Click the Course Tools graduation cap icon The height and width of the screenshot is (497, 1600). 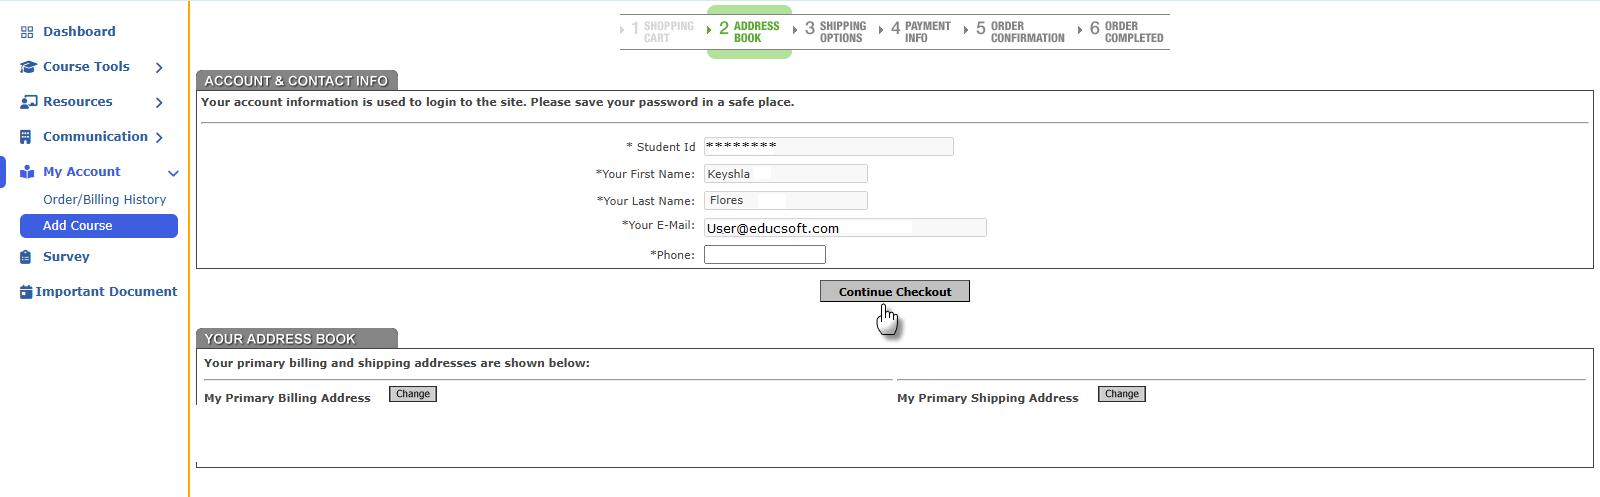[28, 67]
